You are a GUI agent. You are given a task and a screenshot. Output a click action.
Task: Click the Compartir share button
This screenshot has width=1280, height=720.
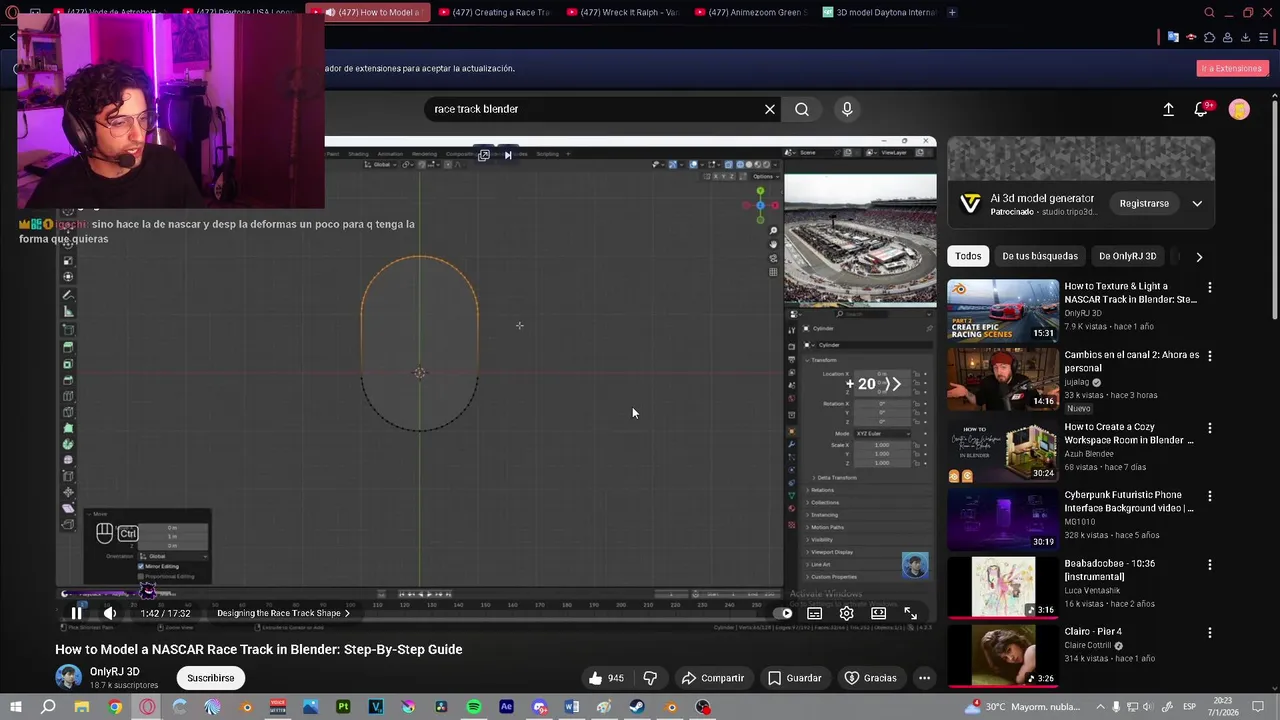pyautogui.click(x=713, y=678)
